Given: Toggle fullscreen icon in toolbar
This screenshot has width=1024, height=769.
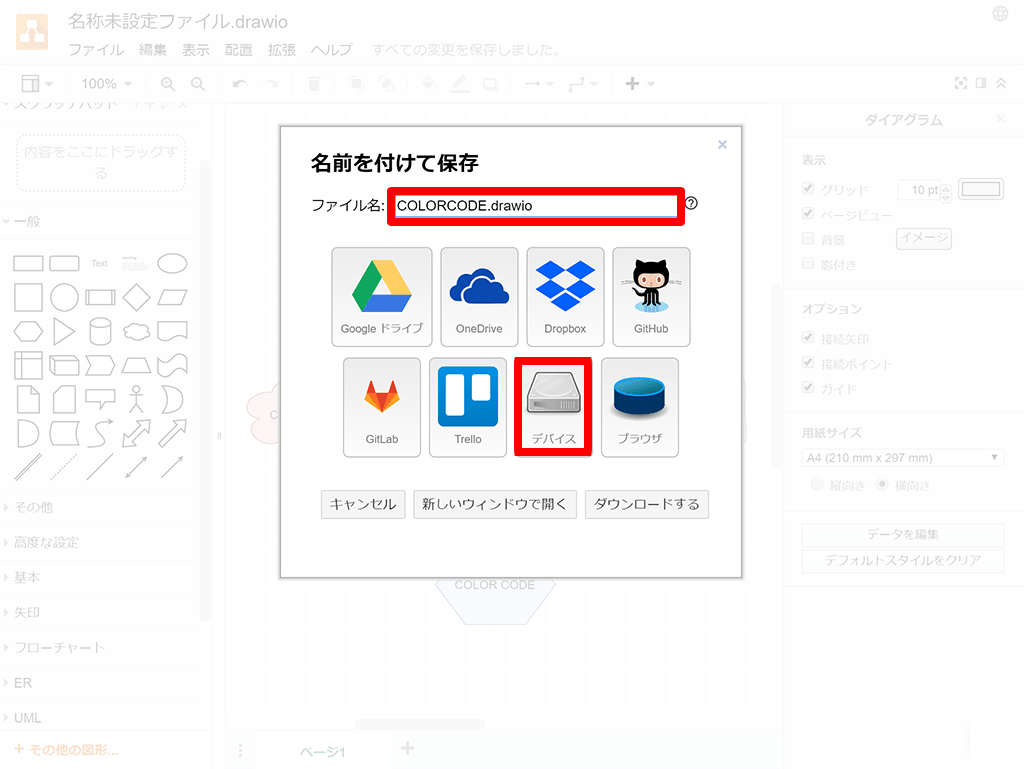Looking at the screenshot, I should 961,83.
